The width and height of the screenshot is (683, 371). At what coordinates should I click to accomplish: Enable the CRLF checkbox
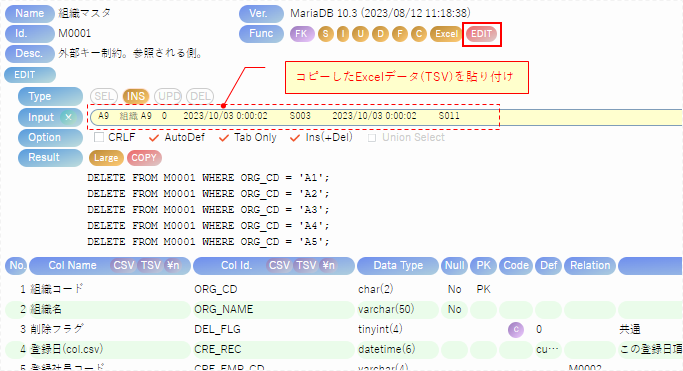[99, 138]
